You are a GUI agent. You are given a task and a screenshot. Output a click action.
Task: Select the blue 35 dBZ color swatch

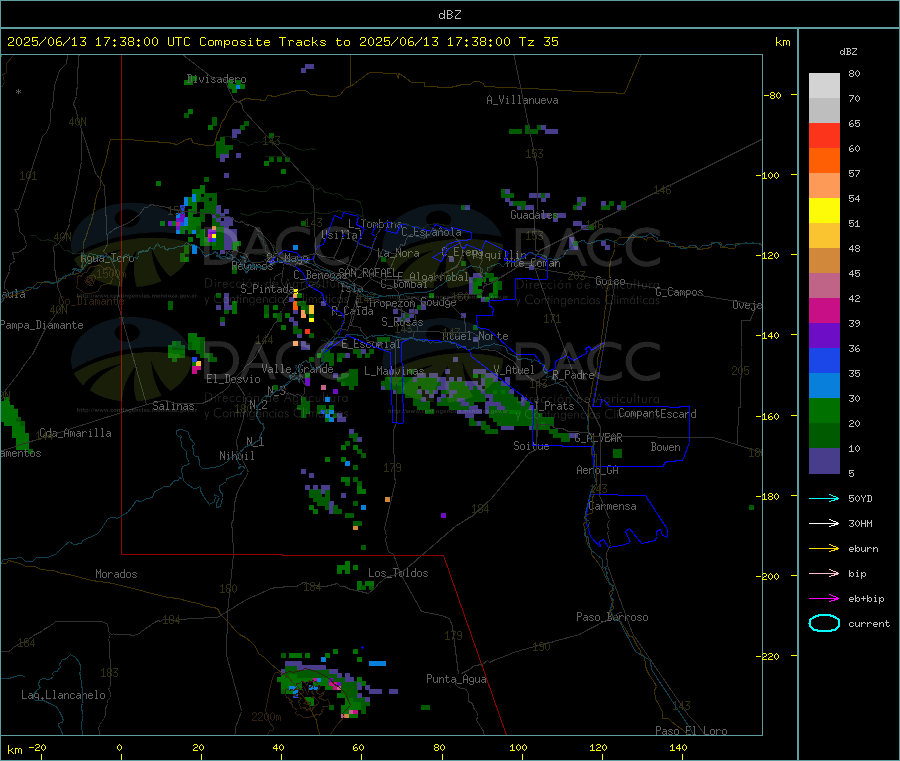(x=824, y=360)
